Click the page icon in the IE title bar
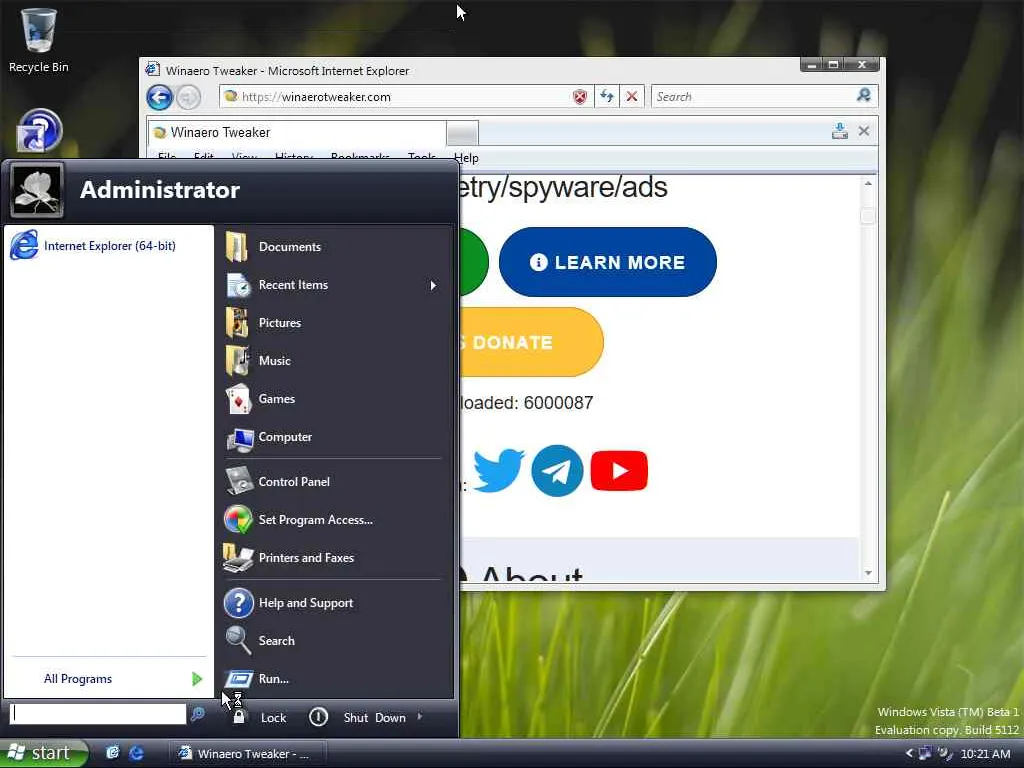The image size is (1024, 768). [x=152, y=69]
